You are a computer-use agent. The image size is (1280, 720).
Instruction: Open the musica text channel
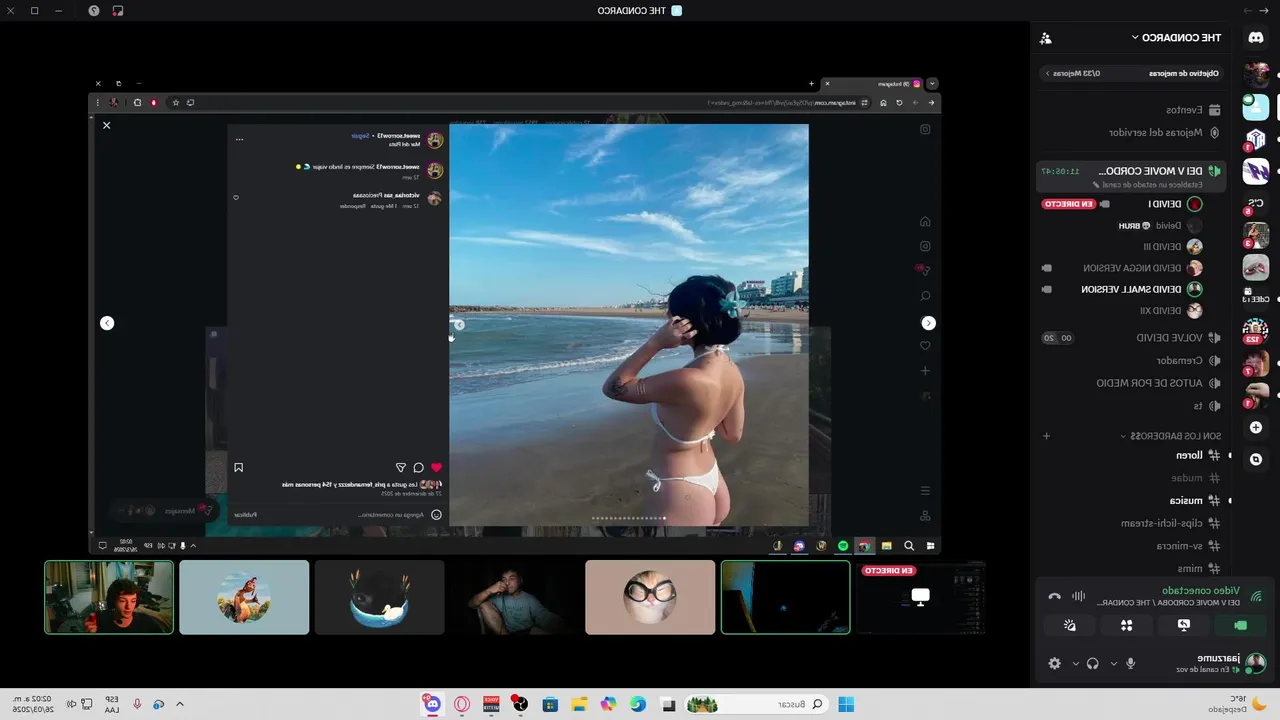[1195, 500]
